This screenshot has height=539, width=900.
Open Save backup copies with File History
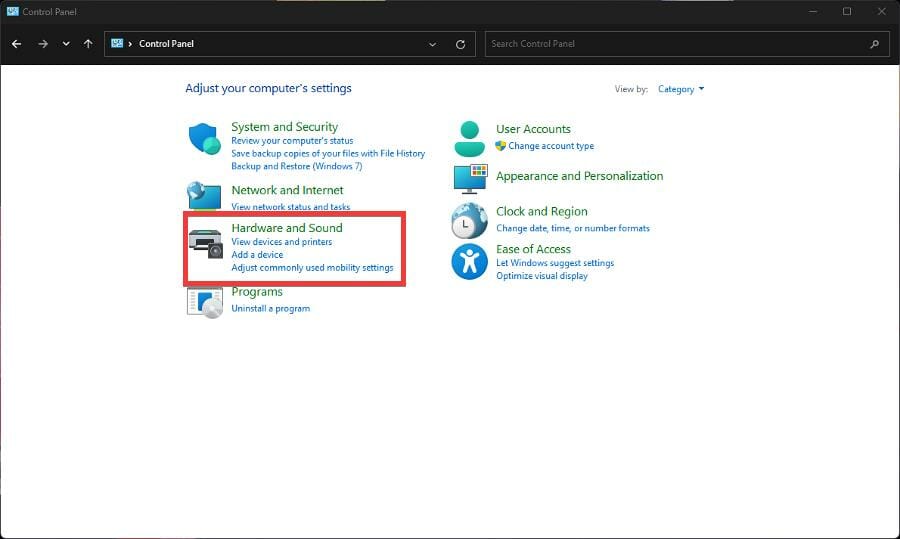click(328, 153)
